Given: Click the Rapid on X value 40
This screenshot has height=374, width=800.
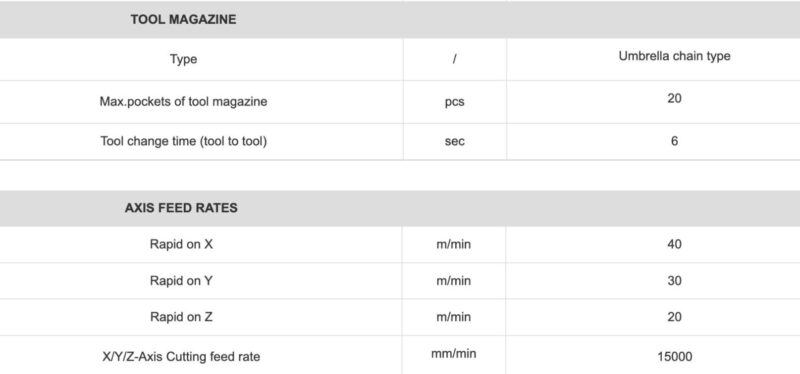Looking at the screenshot, I should [674, 244].
